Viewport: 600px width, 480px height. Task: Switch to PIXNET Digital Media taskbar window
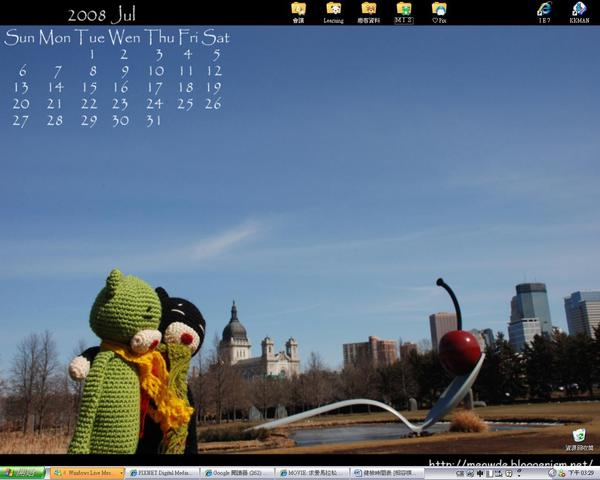[162, 473]
